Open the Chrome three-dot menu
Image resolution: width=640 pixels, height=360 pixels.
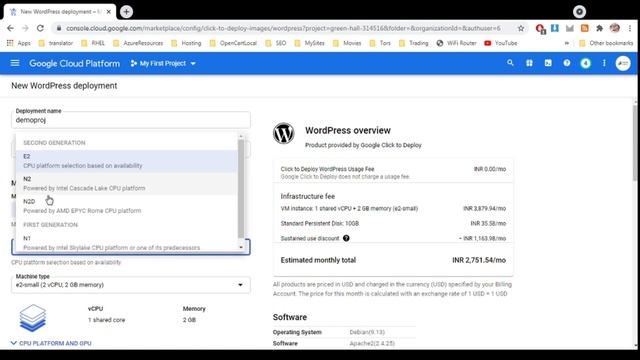tap(630, 28)
